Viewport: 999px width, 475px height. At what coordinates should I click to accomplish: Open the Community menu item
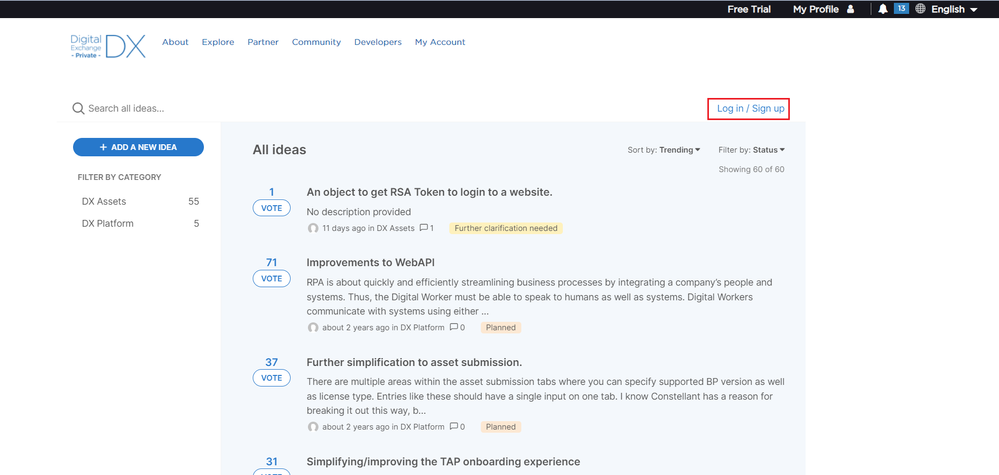pyautogui.click(x=316, y=42)
